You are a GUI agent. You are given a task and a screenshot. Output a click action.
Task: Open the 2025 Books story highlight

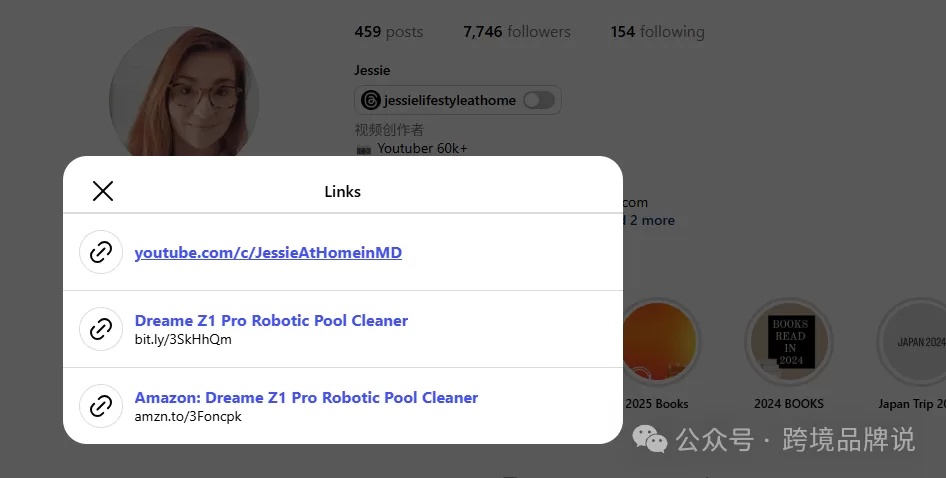coord(656,343)
